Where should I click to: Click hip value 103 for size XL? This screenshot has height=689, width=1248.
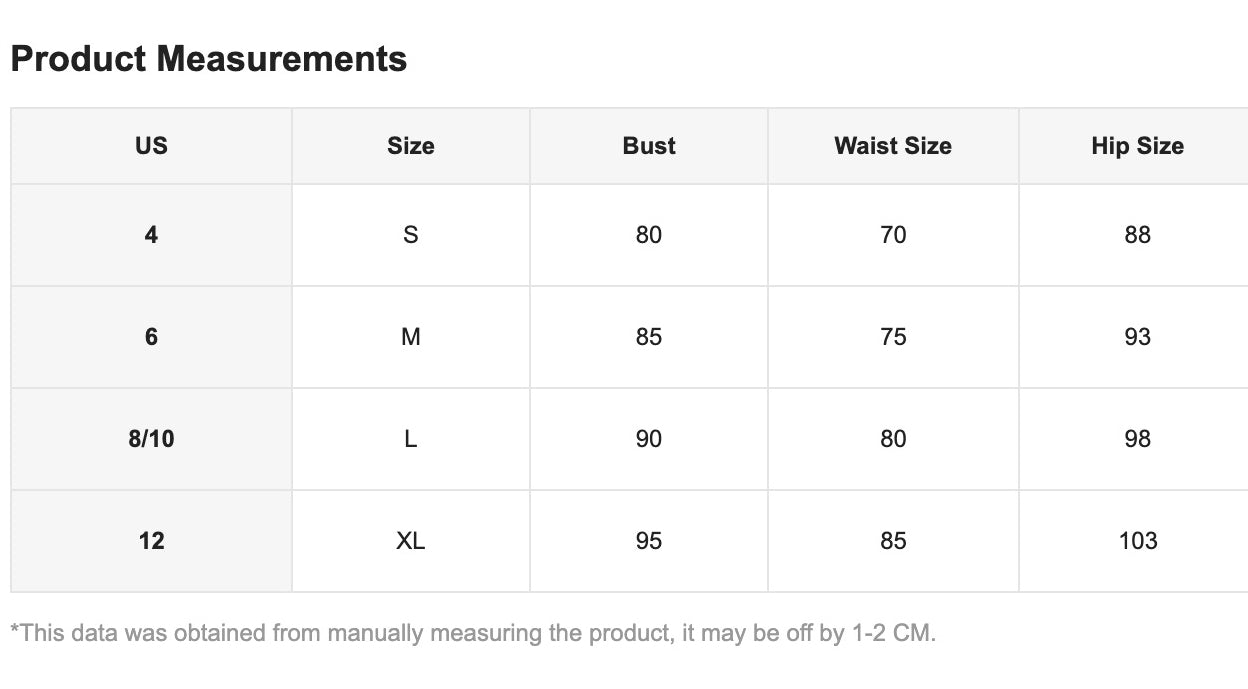coord(1137,541)
